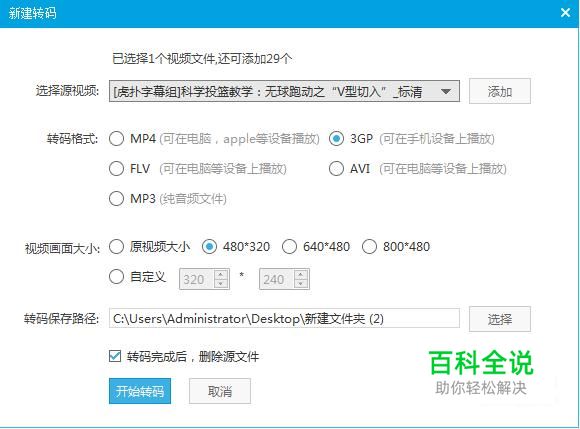Cancel with the 取消 button
Screen dimensions: 580x429
tap(220, 391)
